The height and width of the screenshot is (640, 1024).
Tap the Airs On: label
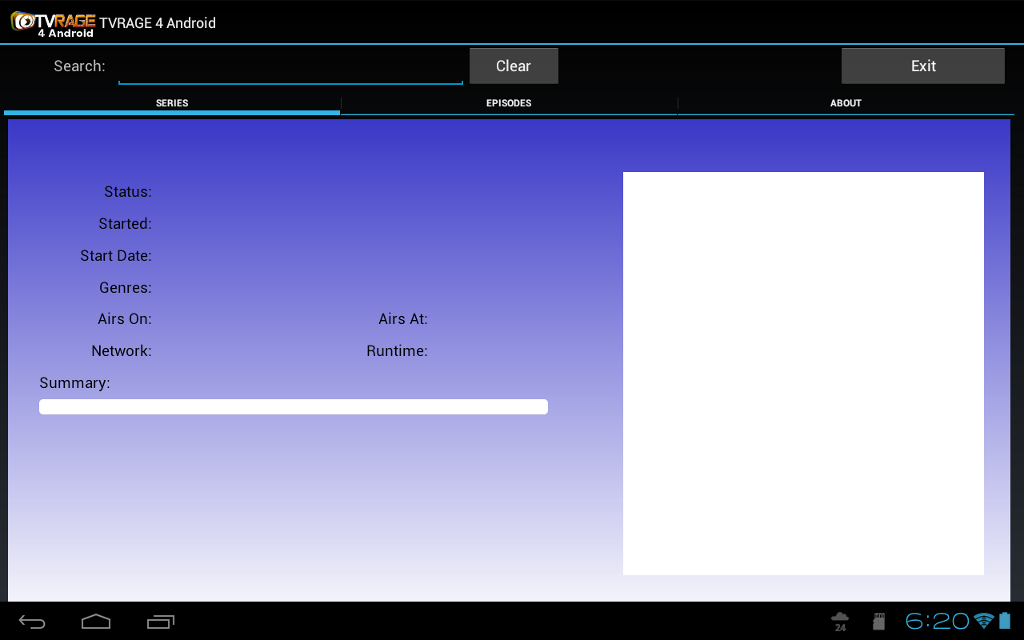coord(124,319)
